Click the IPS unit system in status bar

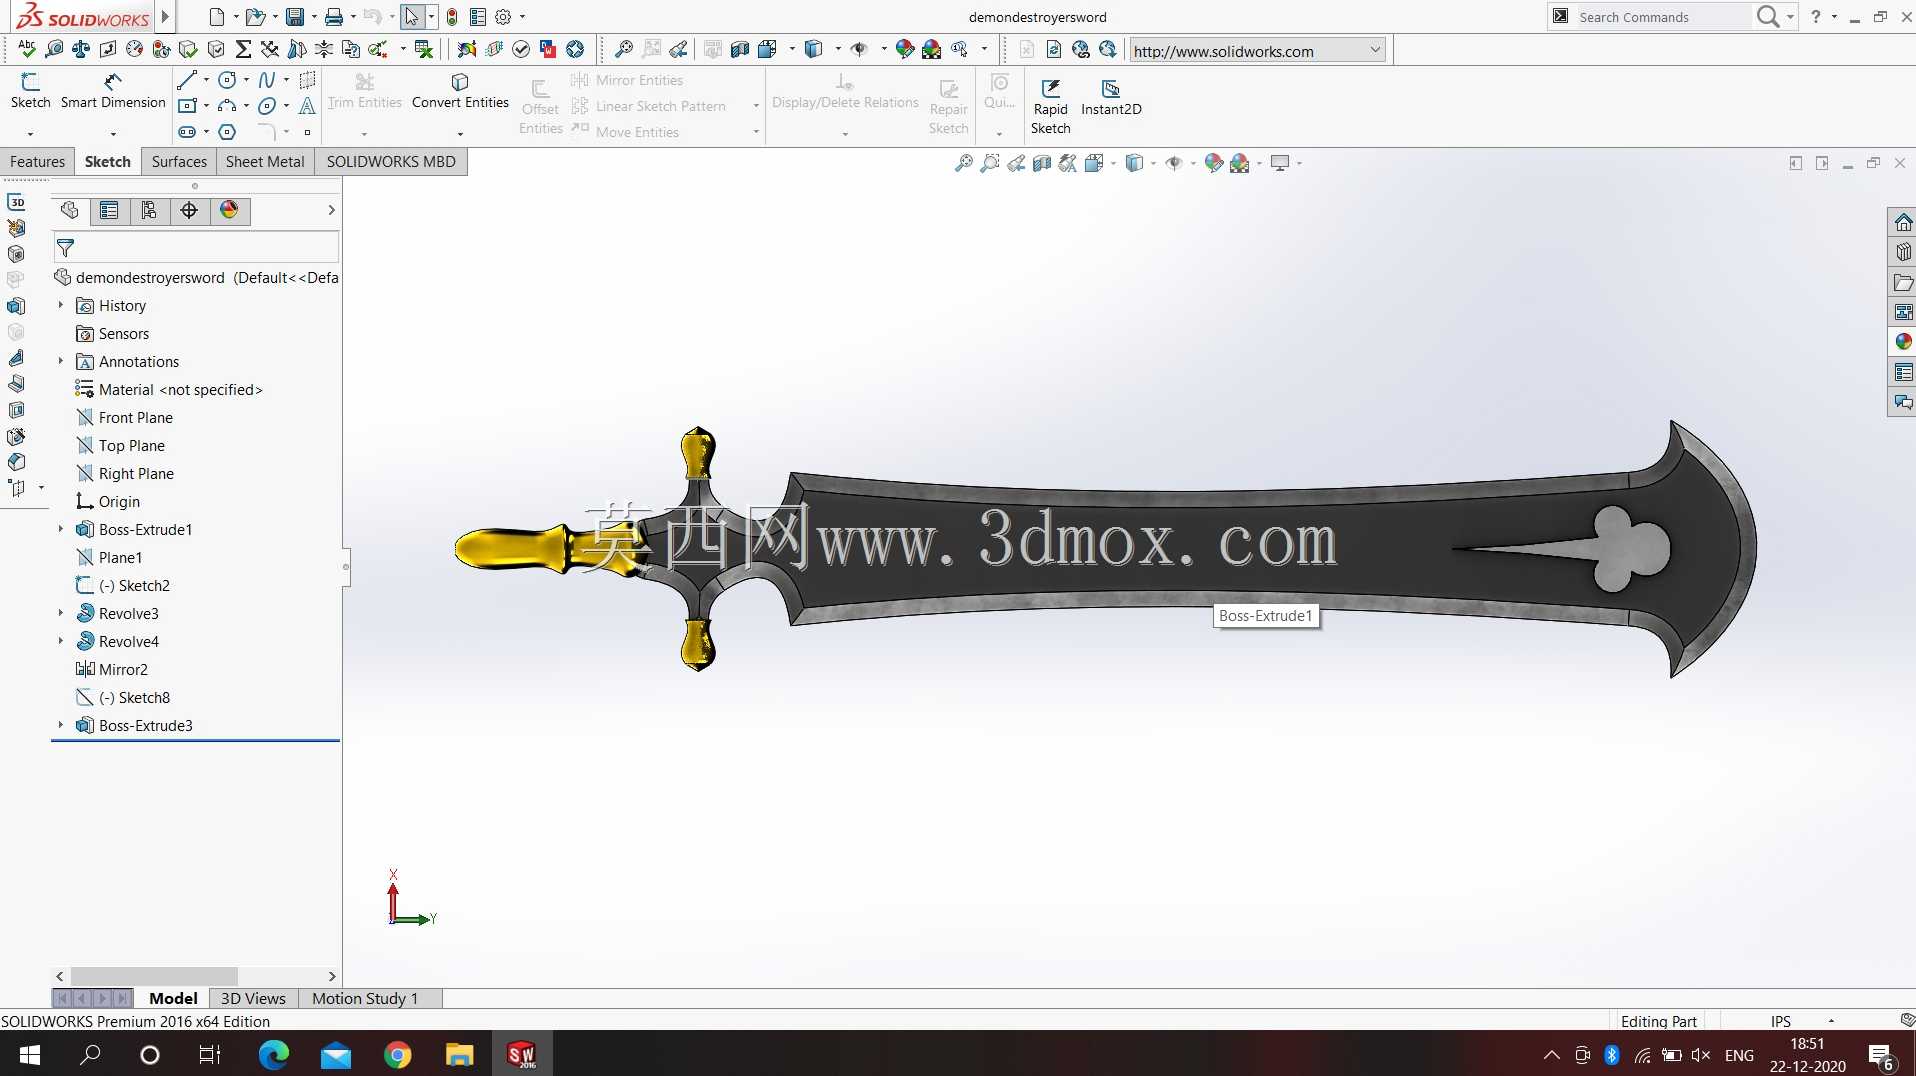[1780, 1021]
